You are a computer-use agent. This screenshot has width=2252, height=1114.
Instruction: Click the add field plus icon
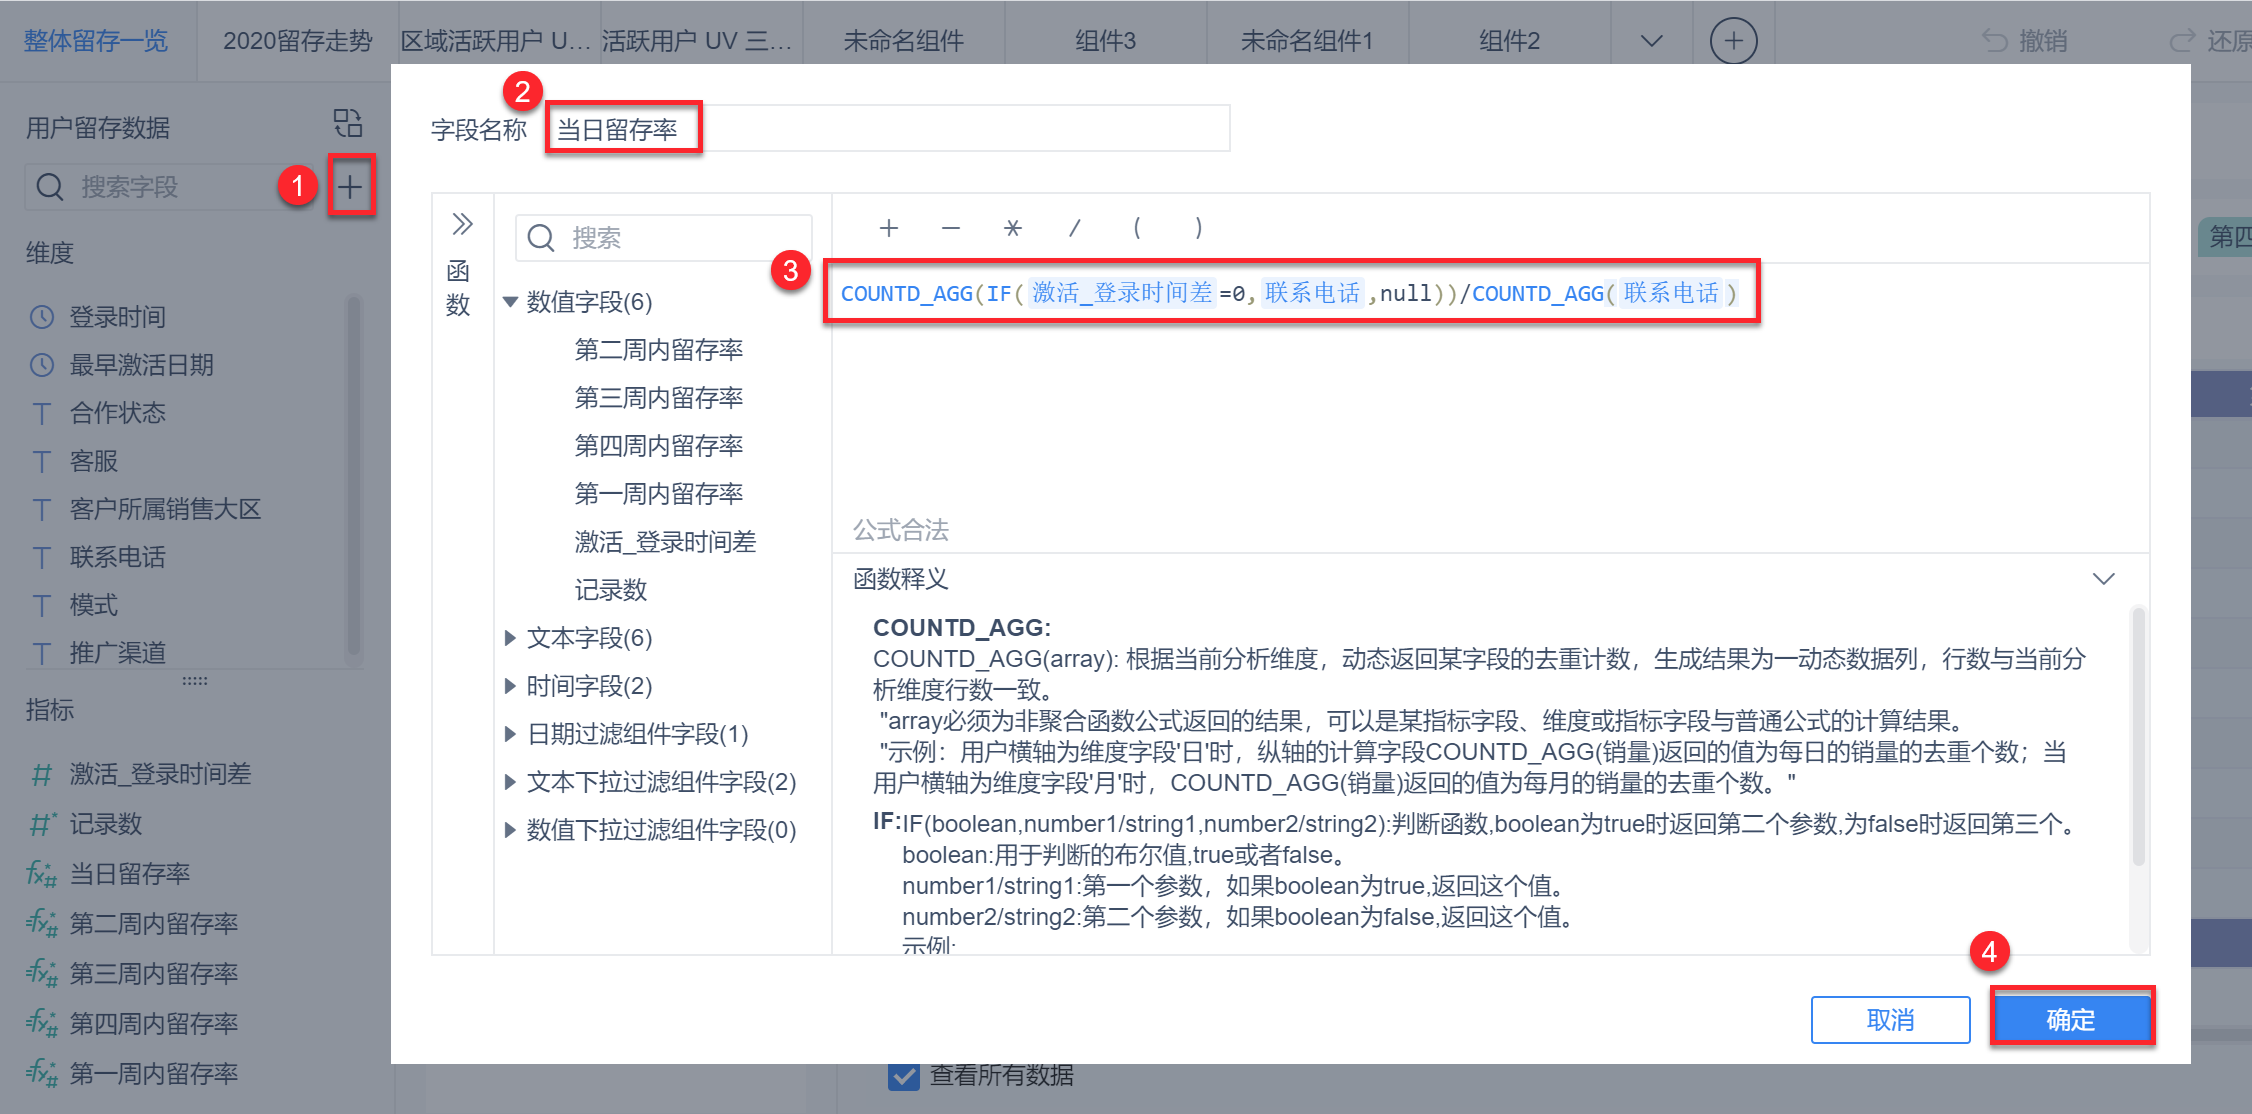pyautogui.click(x=350, y=186)
